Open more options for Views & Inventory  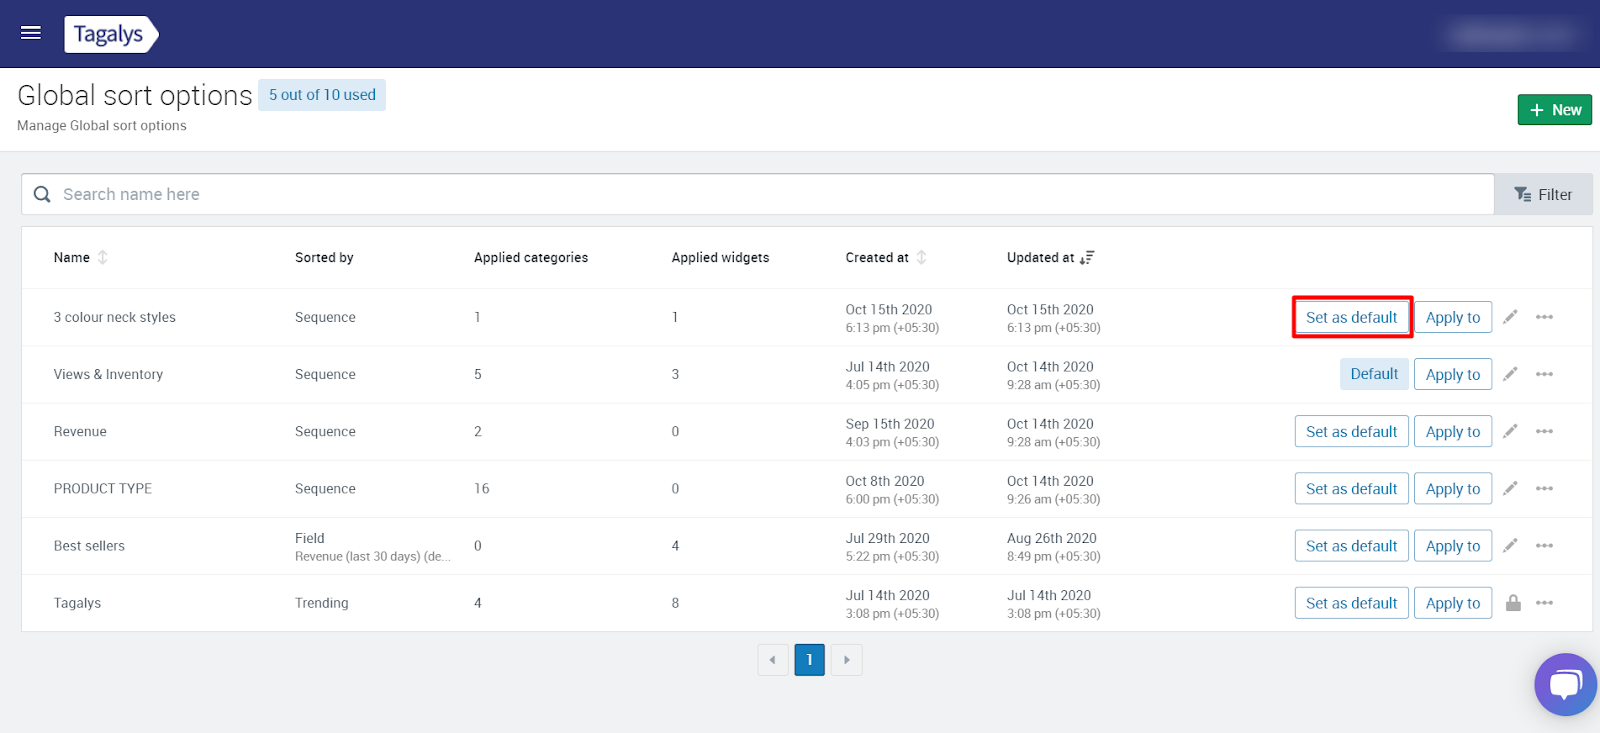tap(1544, 374)
